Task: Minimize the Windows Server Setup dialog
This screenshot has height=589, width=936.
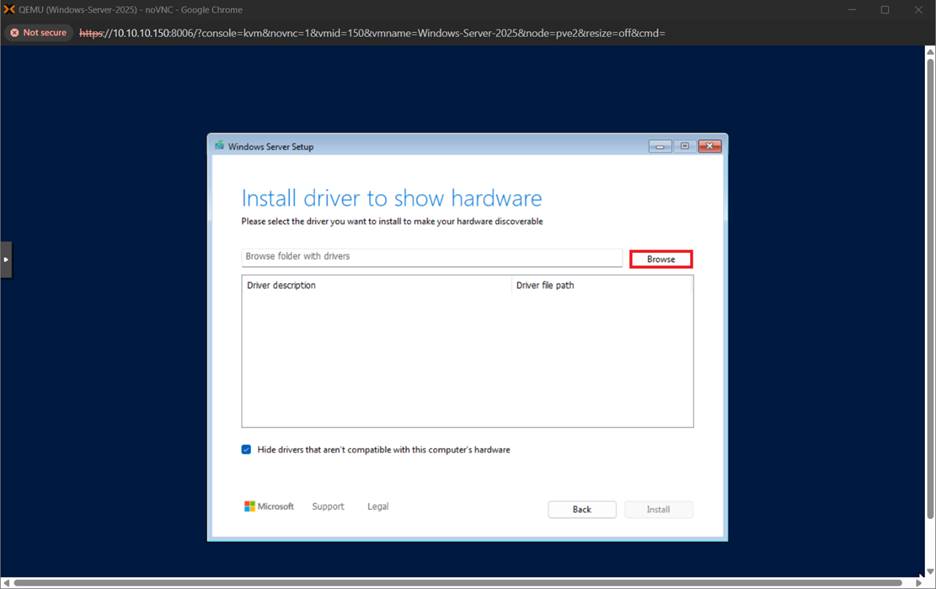Action: click(660, 146)
